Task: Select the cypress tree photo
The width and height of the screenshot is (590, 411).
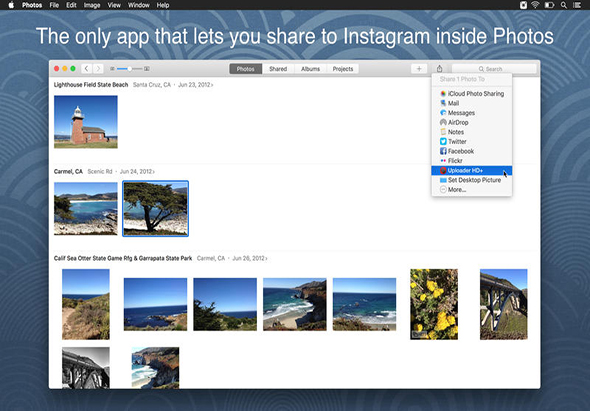Action: [155, 209]
